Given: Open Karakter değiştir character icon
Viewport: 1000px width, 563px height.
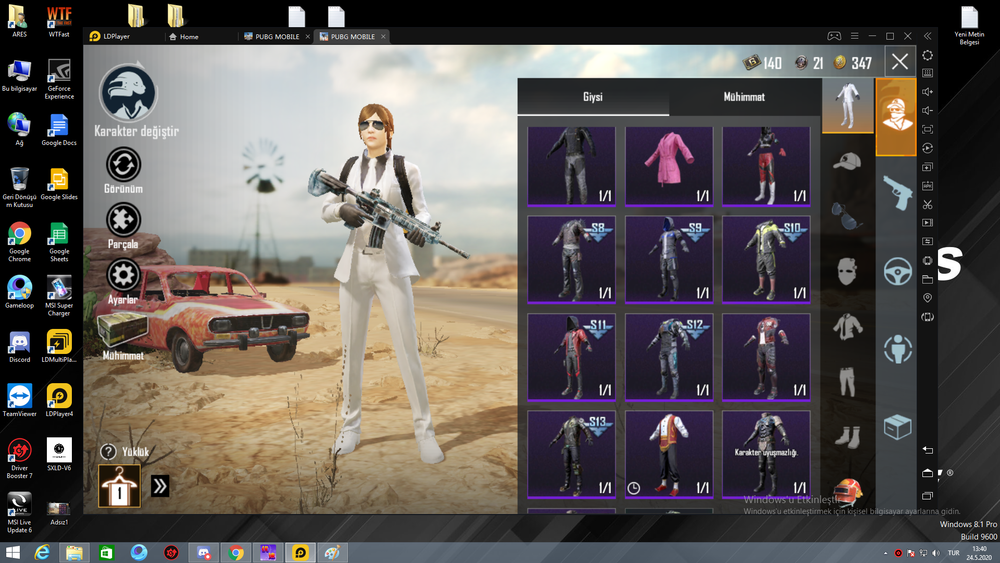Looking at the screenshot, I should click(128, 92).
